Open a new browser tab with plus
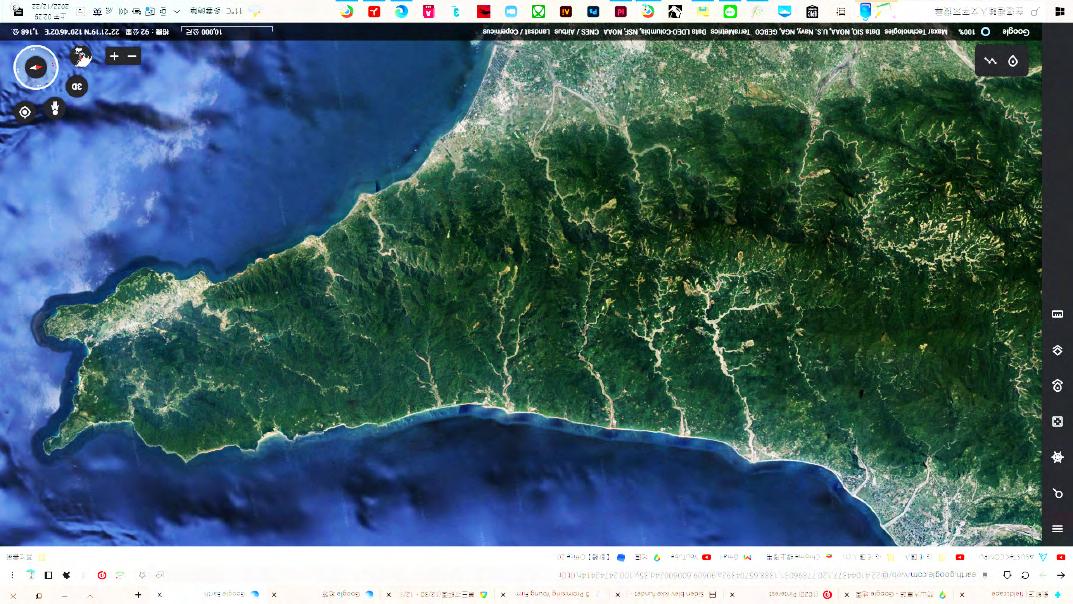 (x=138, y=594)
